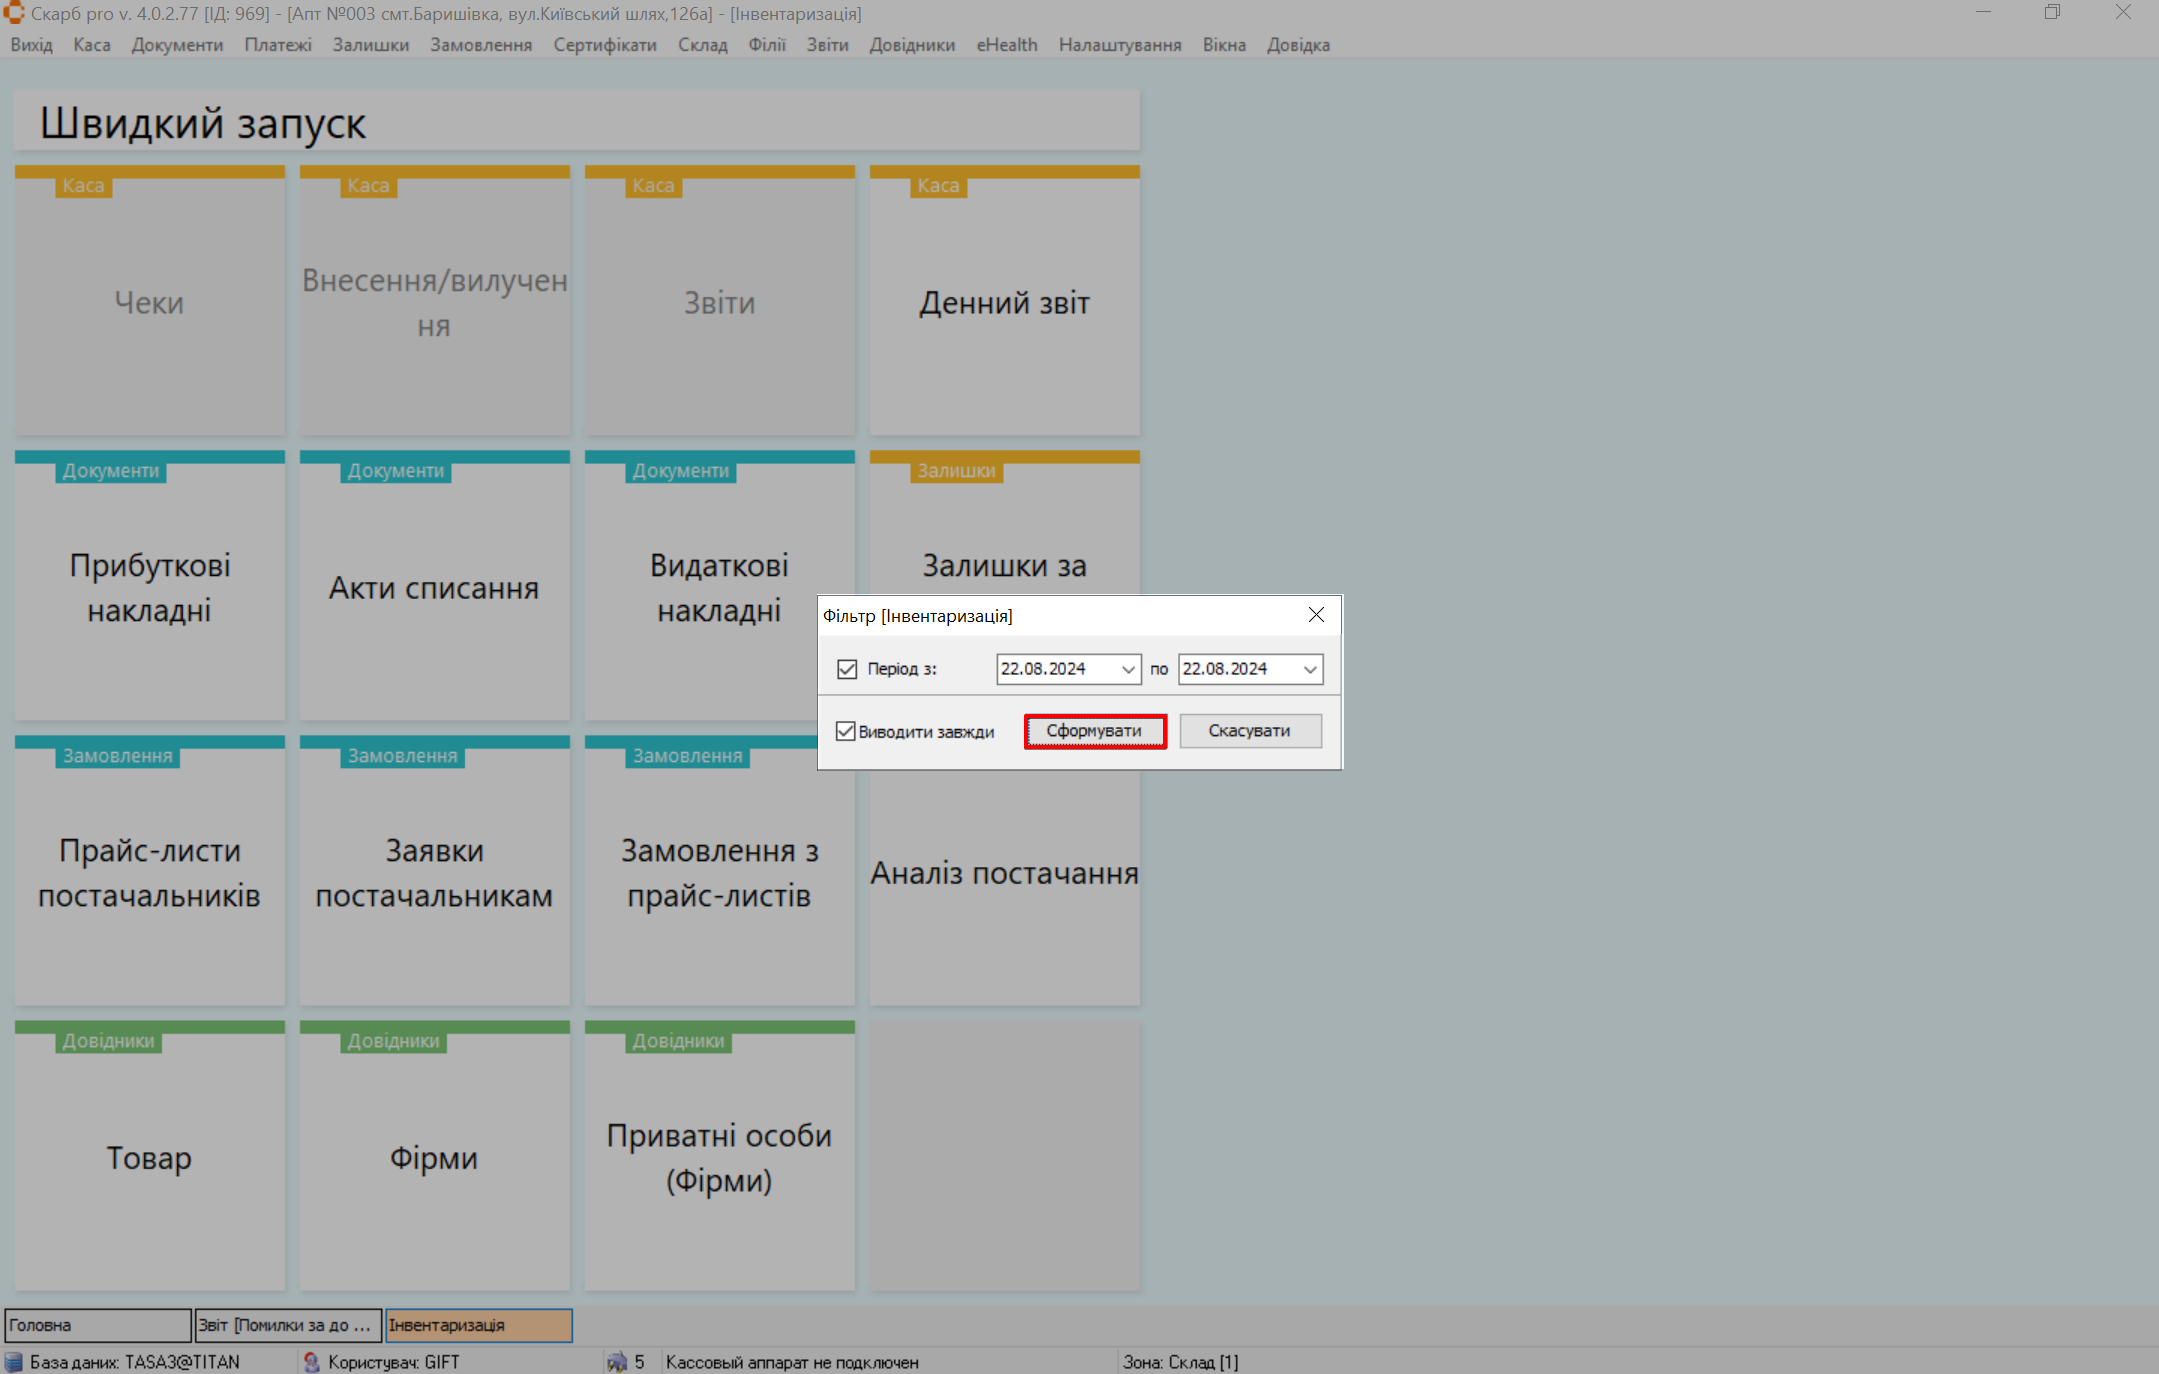Uncheck the Період з checkbox
Screen dimensions: 2159x1374
coord(847,669)
